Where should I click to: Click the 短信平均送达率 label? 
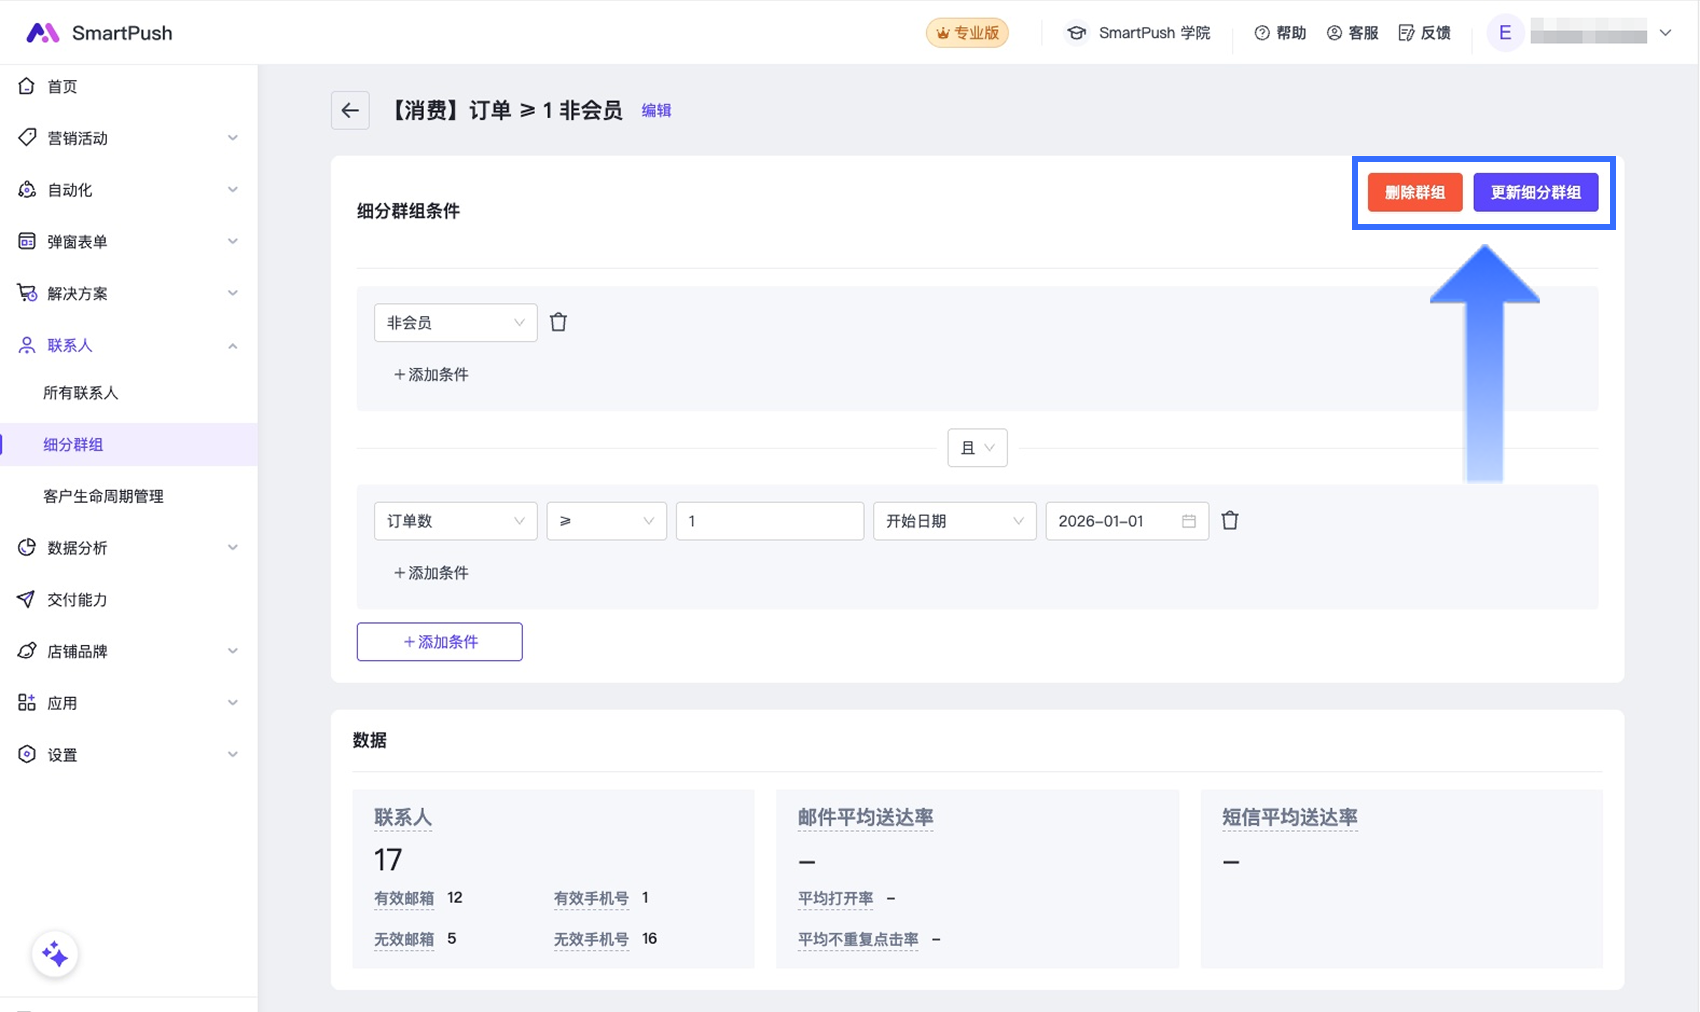[1289, 817]
